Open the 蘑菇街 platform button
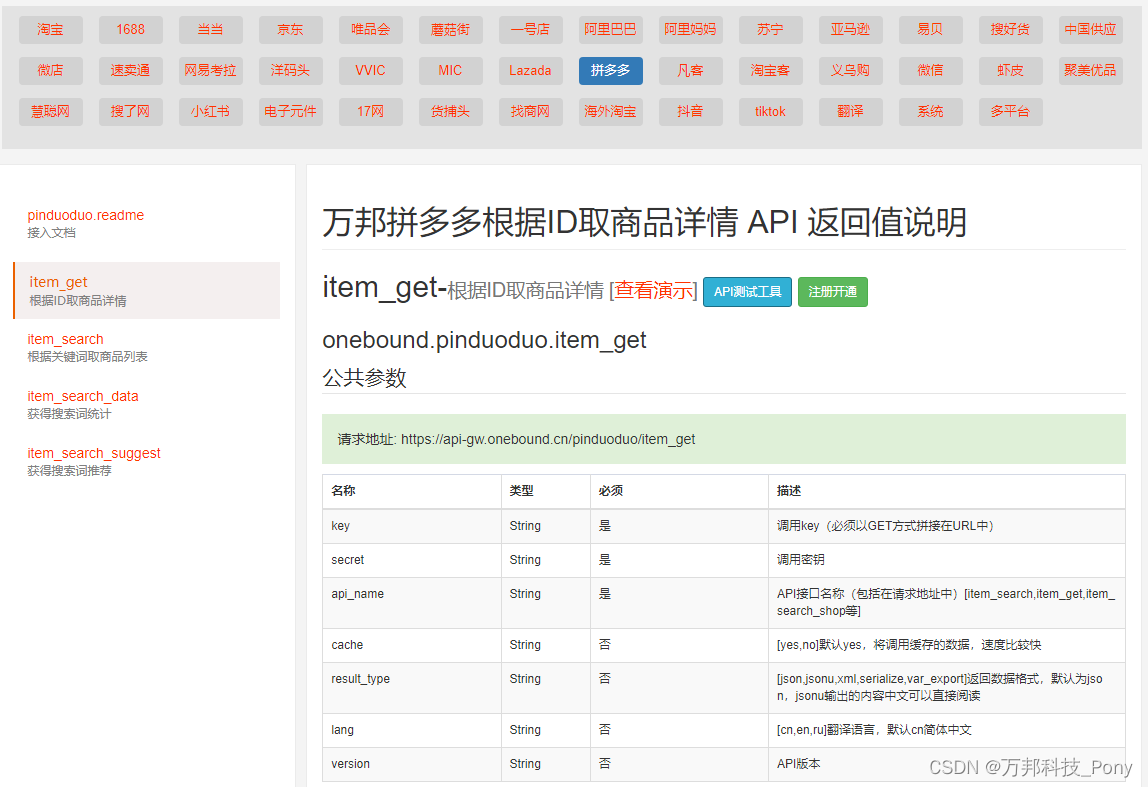The image size is (1148, 787). 450,29
